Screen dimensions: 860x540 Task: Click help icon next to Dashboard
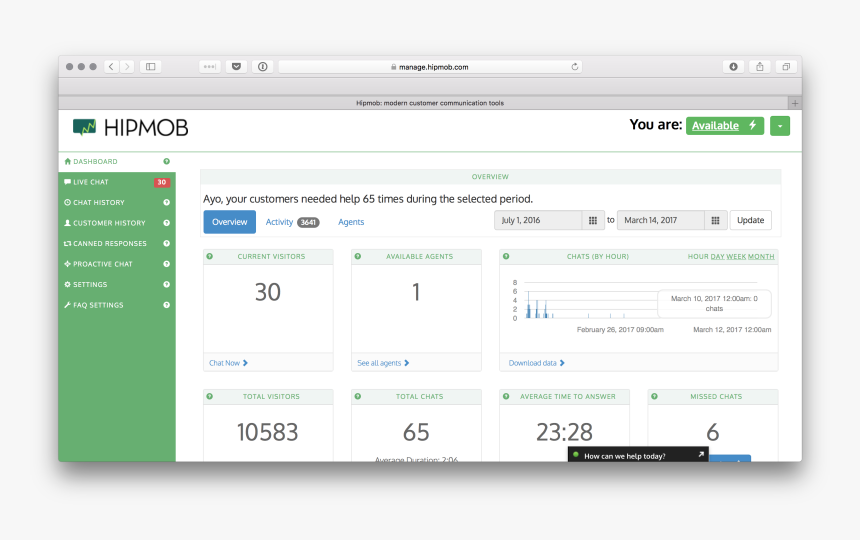click(x=166, y=161)
